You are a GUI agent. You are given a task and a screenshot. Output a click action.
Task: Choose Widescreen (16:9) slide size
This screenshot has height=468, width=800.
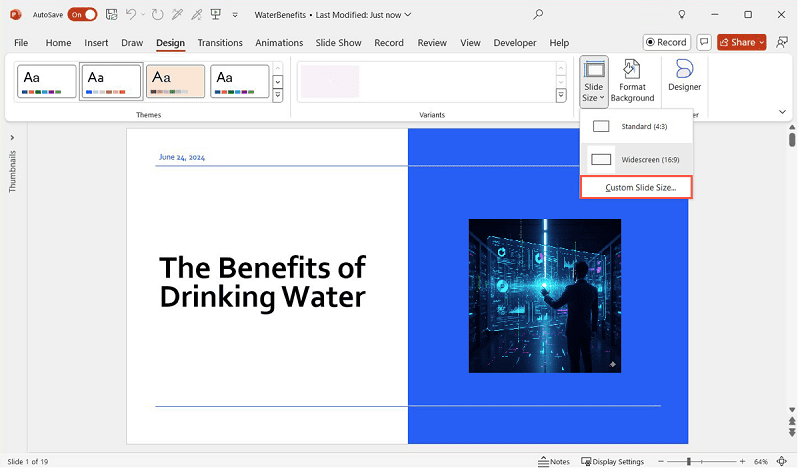tap(636, 159)
